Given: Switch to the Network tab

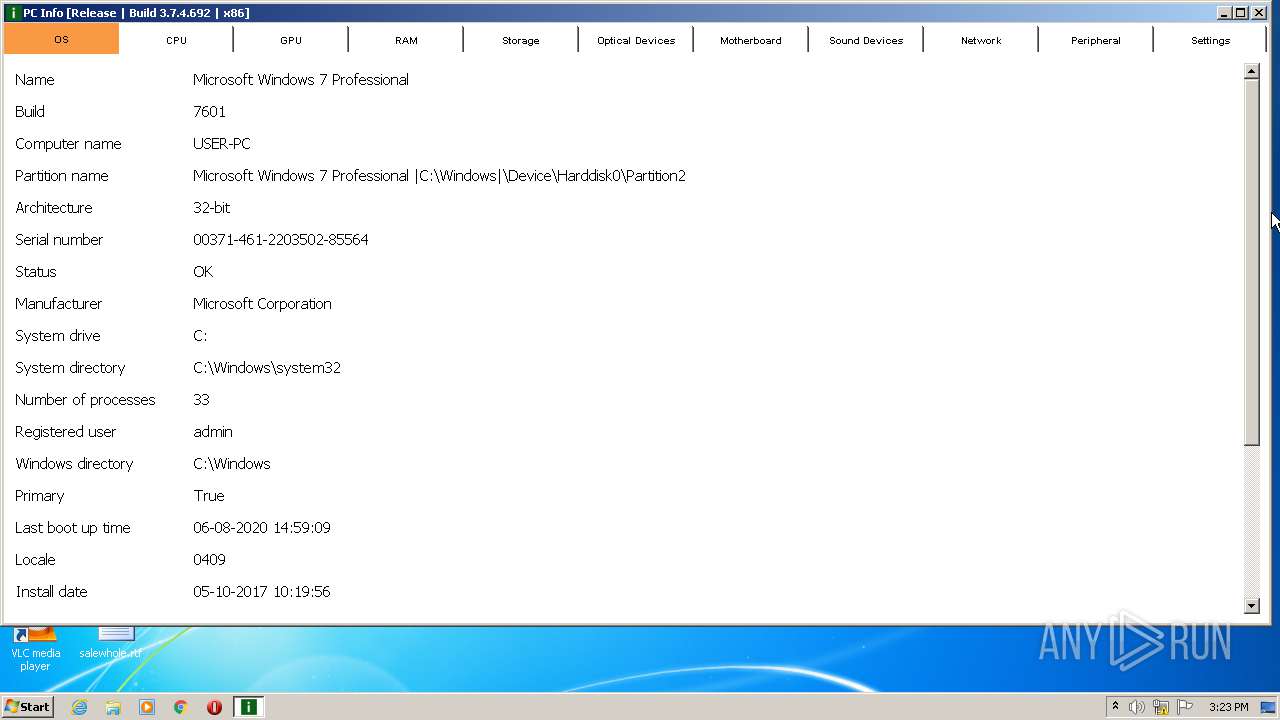Looking at the screenshot, I should pyautogui.click(x=981, y=40).
